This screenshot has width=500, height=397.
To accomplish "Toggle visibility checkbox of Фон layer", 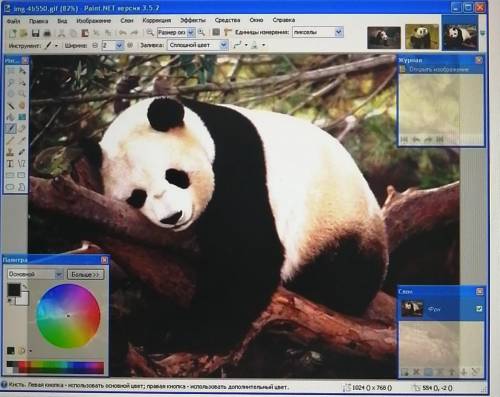I will point(479,309).
